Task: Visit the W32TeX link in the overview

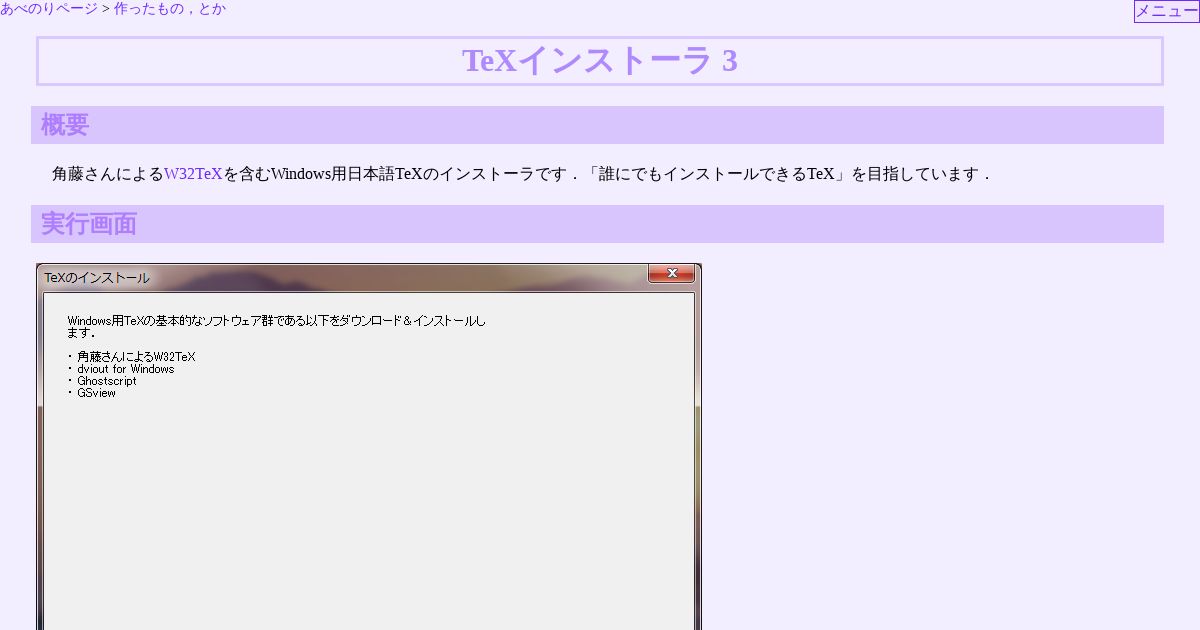Action: (x=193, y=174)
